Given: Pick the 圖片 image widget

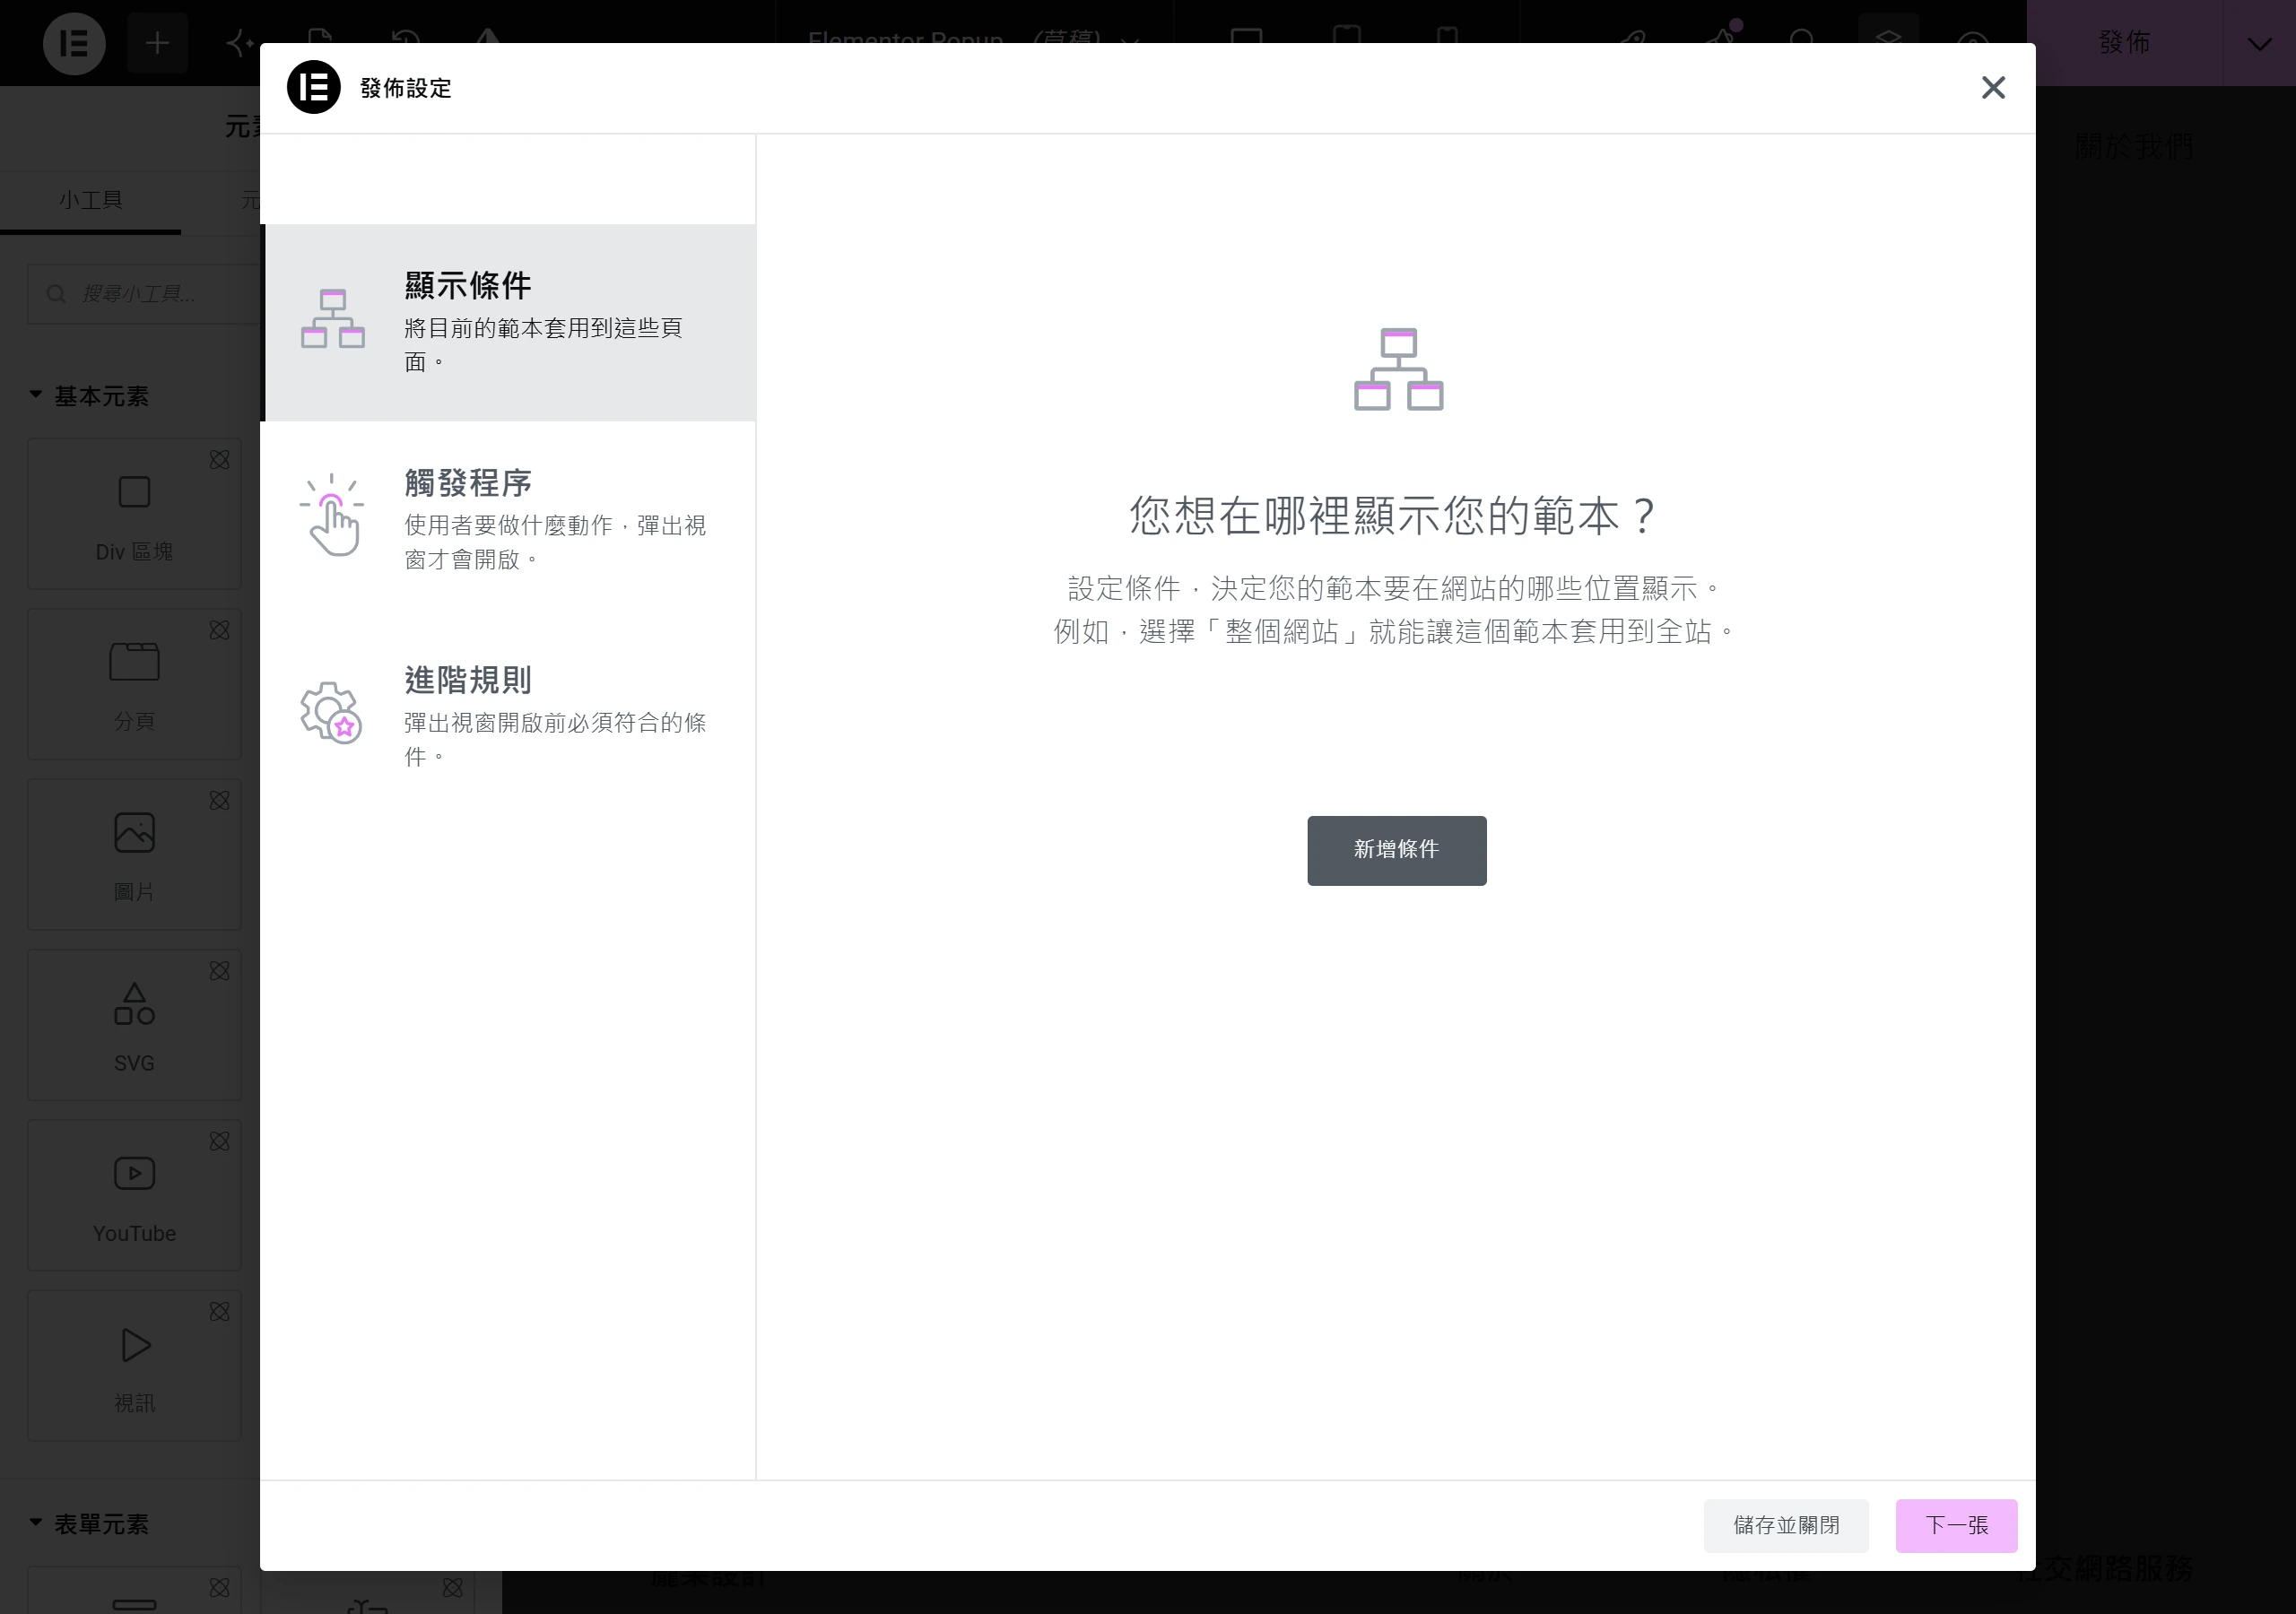Looking at the screenshot, I should click(x=134, y=854).
